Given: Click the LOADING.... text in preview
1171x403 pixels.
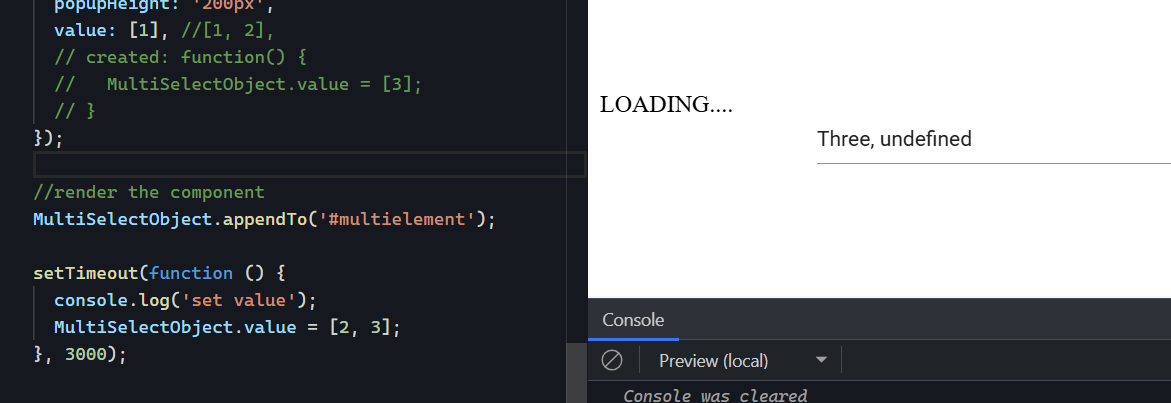Looking at the screenshot, I should click(x=666, y=104).
